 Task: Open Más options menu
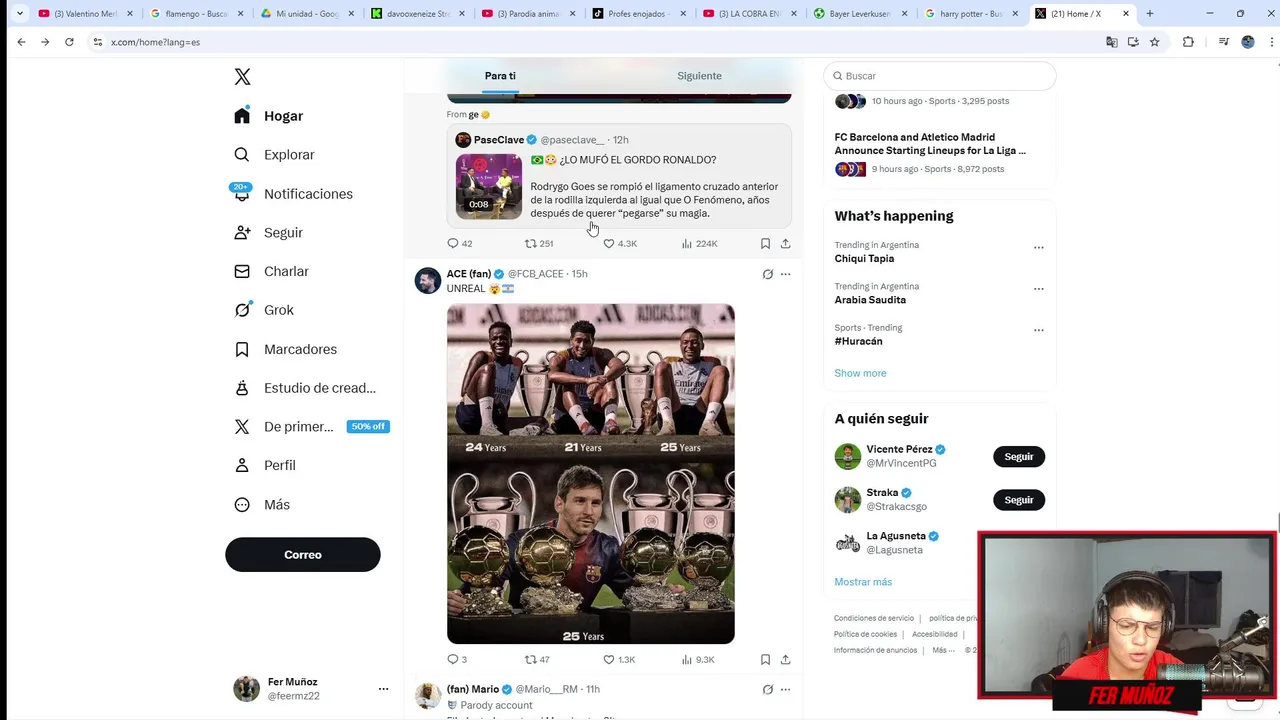(262, 505)
